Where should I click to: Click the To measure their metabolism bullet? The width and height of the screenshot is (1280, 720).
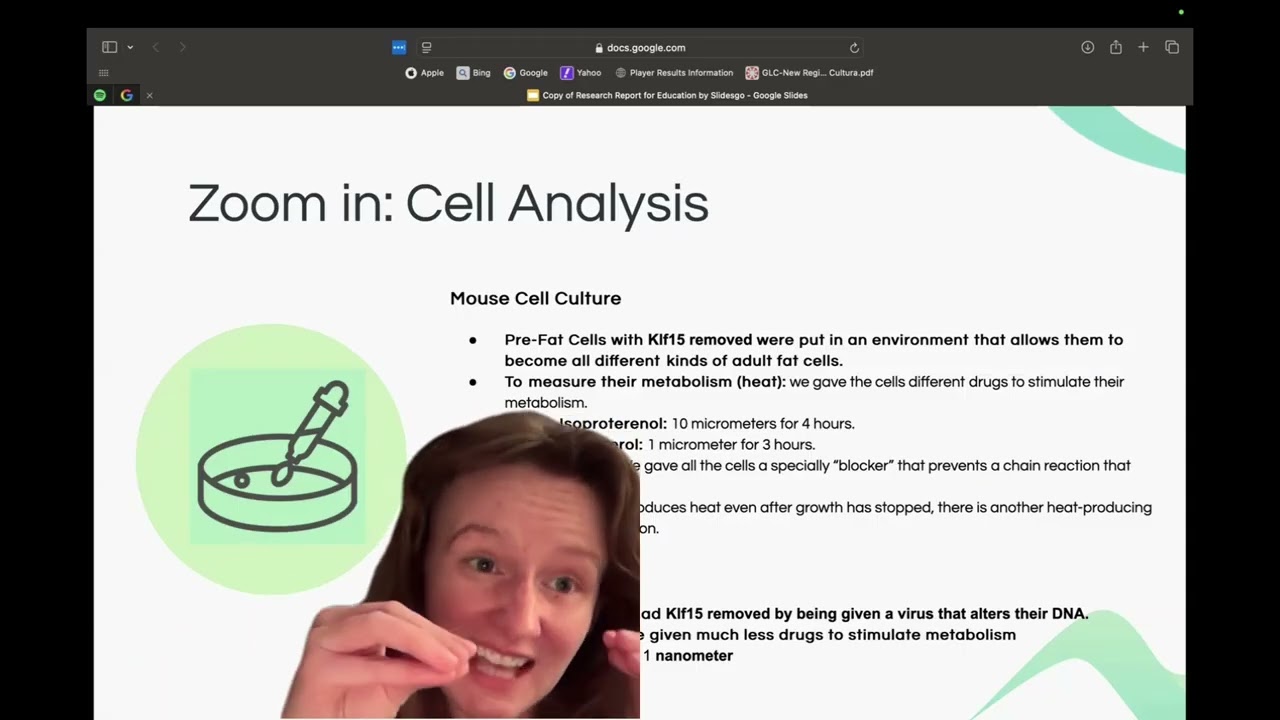[813, 392]
